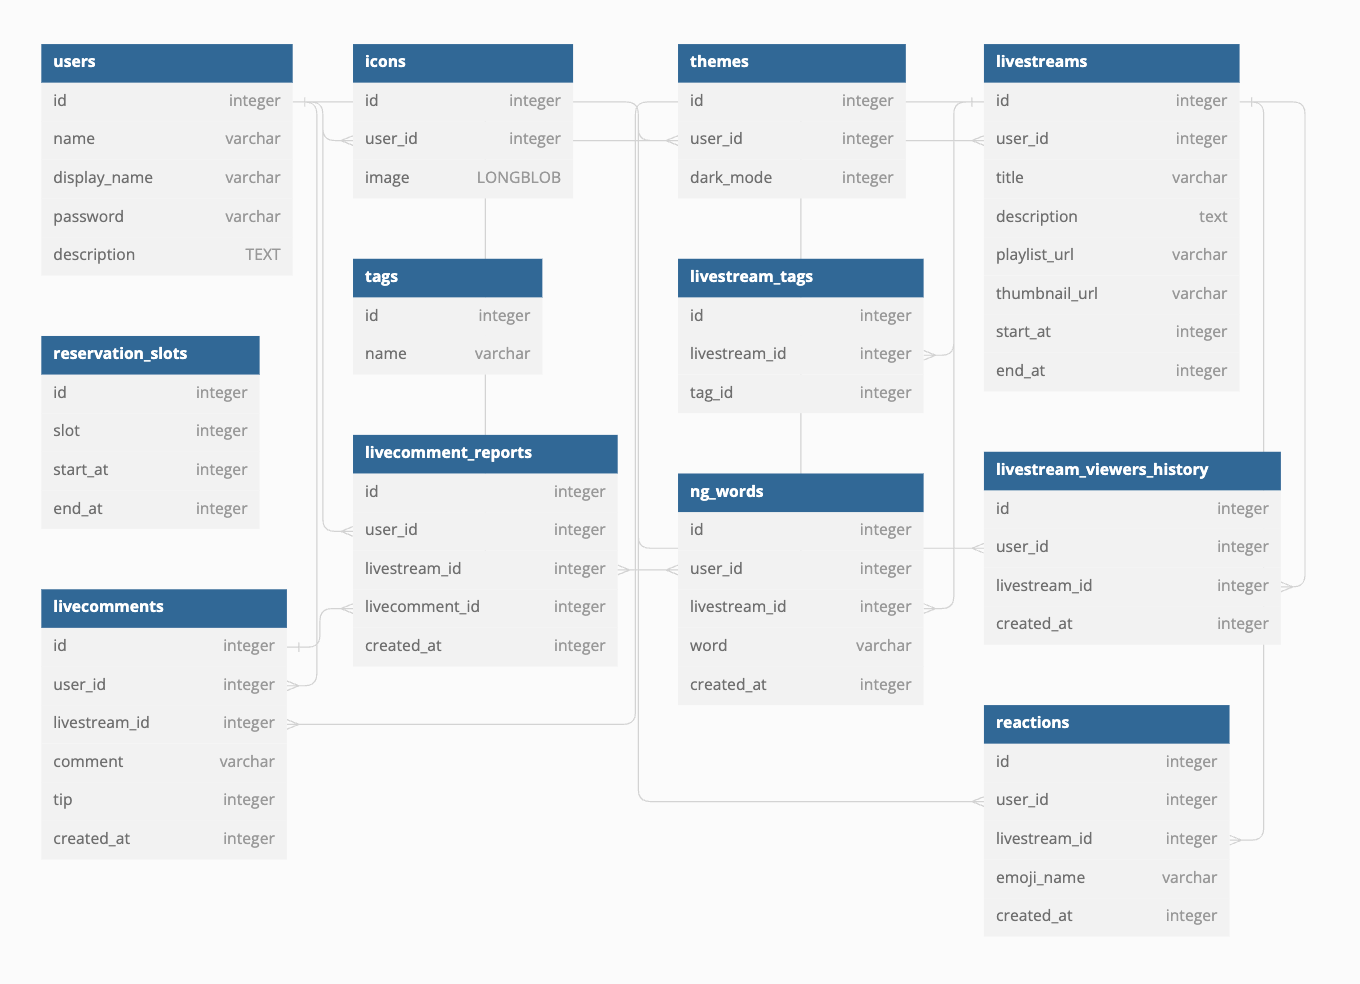
Task: Select the themes table header
Action: click(792, 62)
